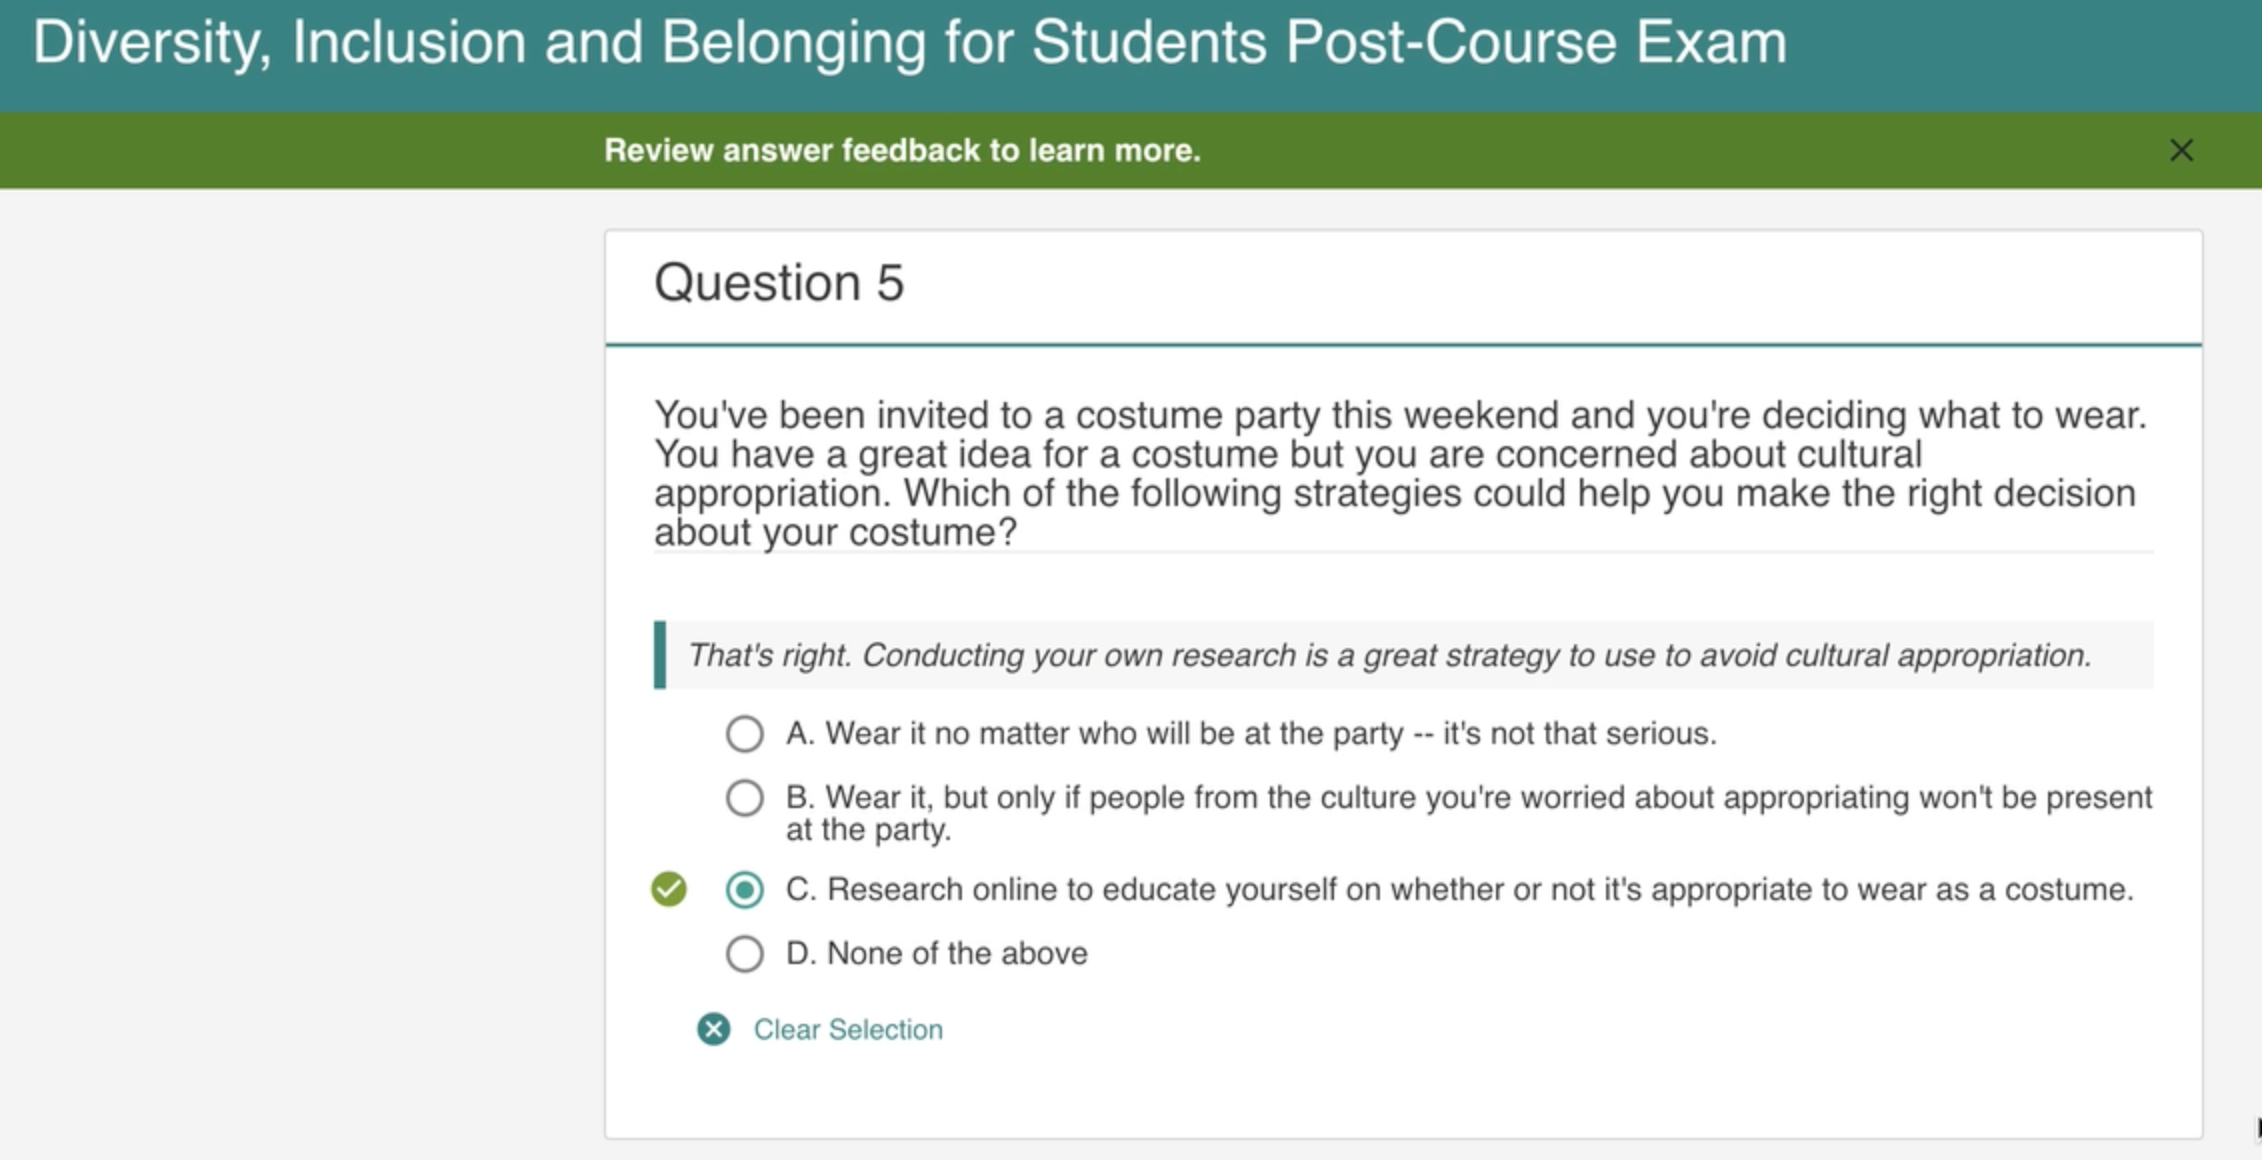The width and height of the screenshot is (2262, 1160).
Task: Dismiss the green feedback banner with X
Action: pyautogui.click(x=2181, y=150)
